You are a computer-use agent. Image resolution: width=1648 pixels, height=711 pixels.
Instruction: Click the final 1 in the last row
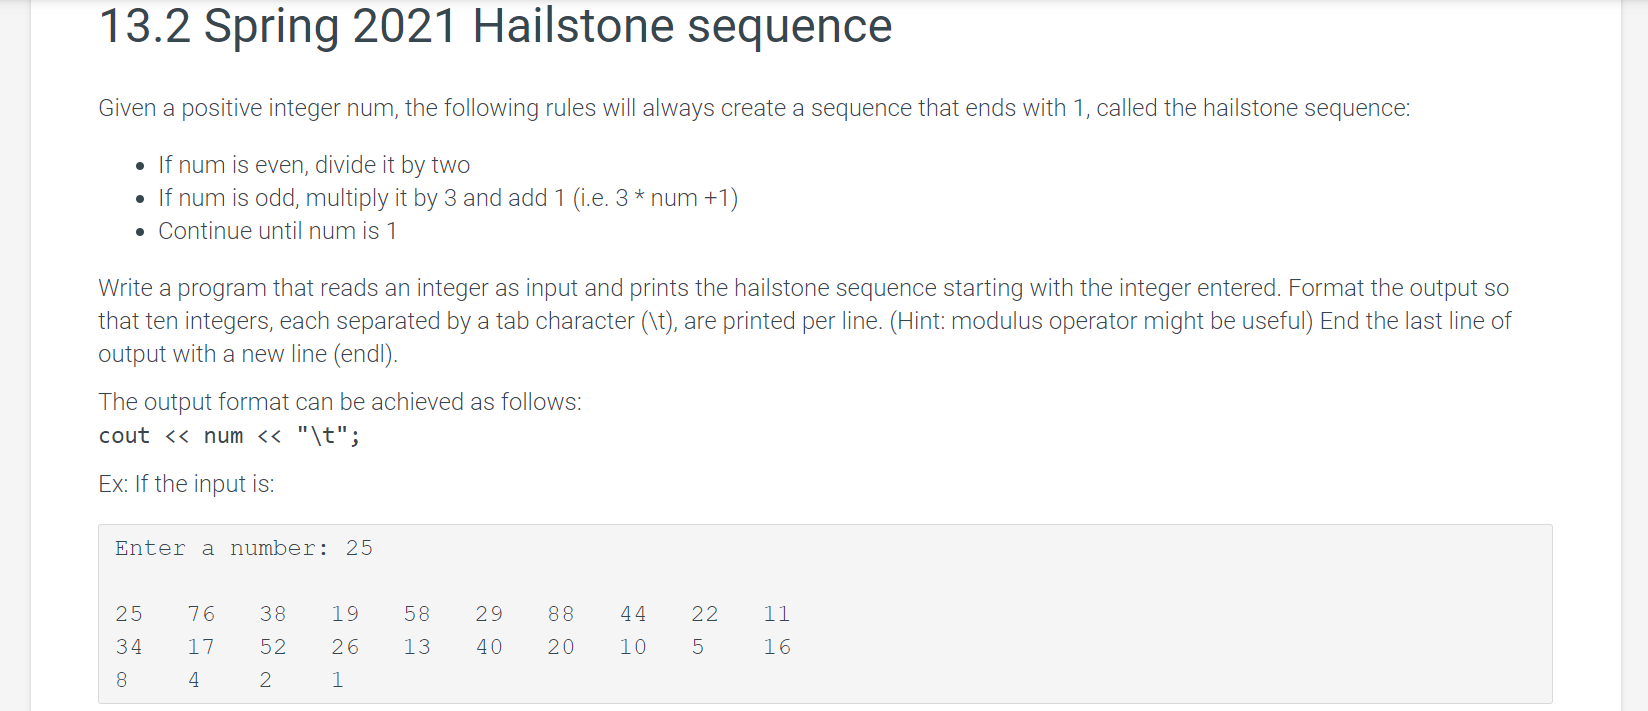tap(338, 680)
